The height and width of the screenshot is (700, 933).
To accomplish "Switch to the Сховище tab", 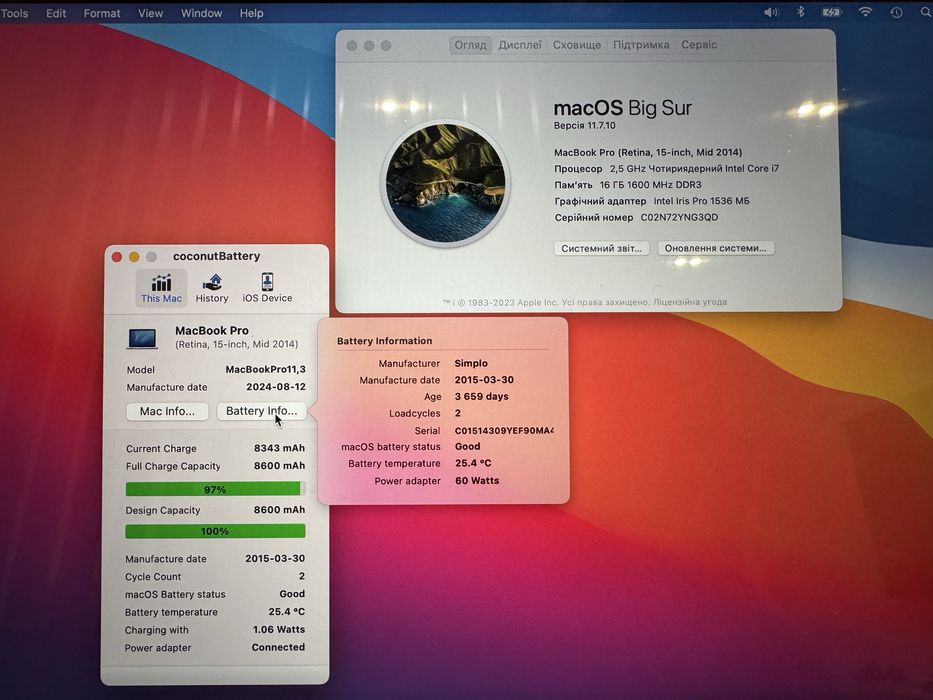I will coord(577,45).
